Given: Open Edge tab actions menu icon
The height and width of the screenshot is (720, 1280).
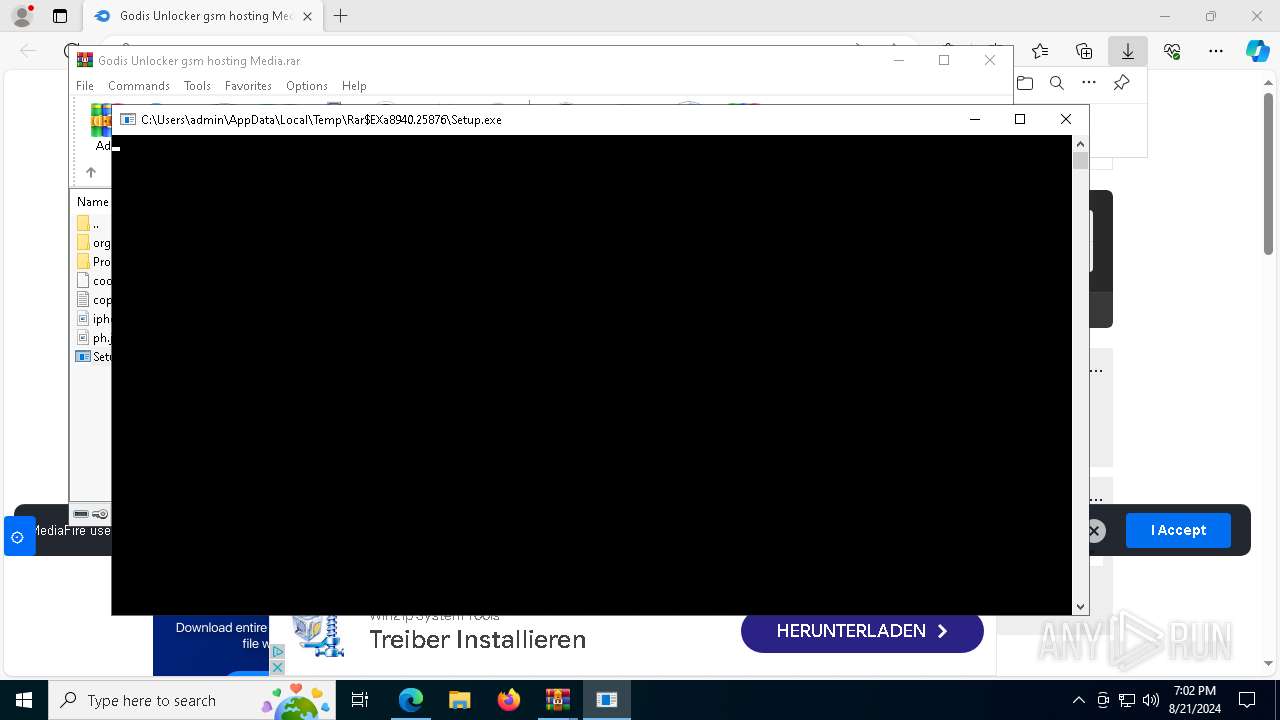Looking at the screenshot, I should 60,16.
